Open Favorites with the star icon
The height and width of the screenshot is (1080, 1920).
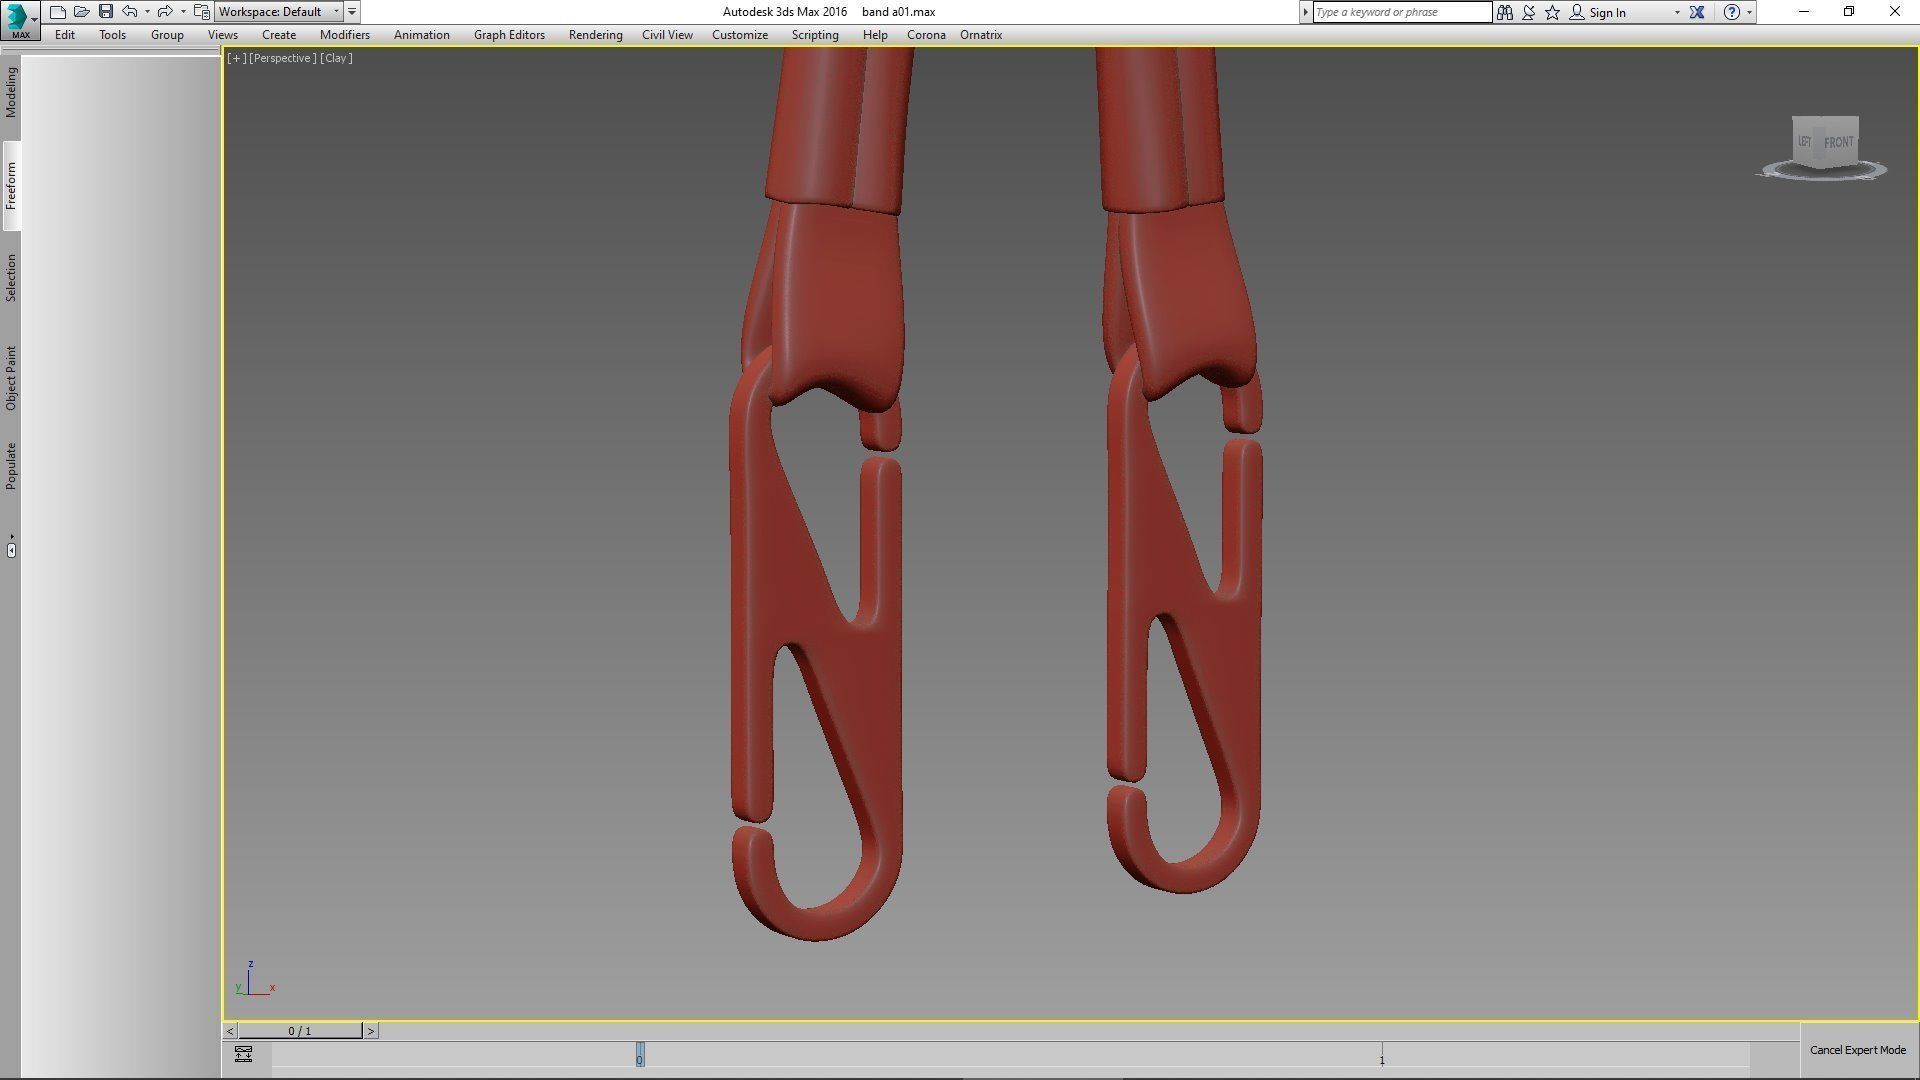[1552, 12]
